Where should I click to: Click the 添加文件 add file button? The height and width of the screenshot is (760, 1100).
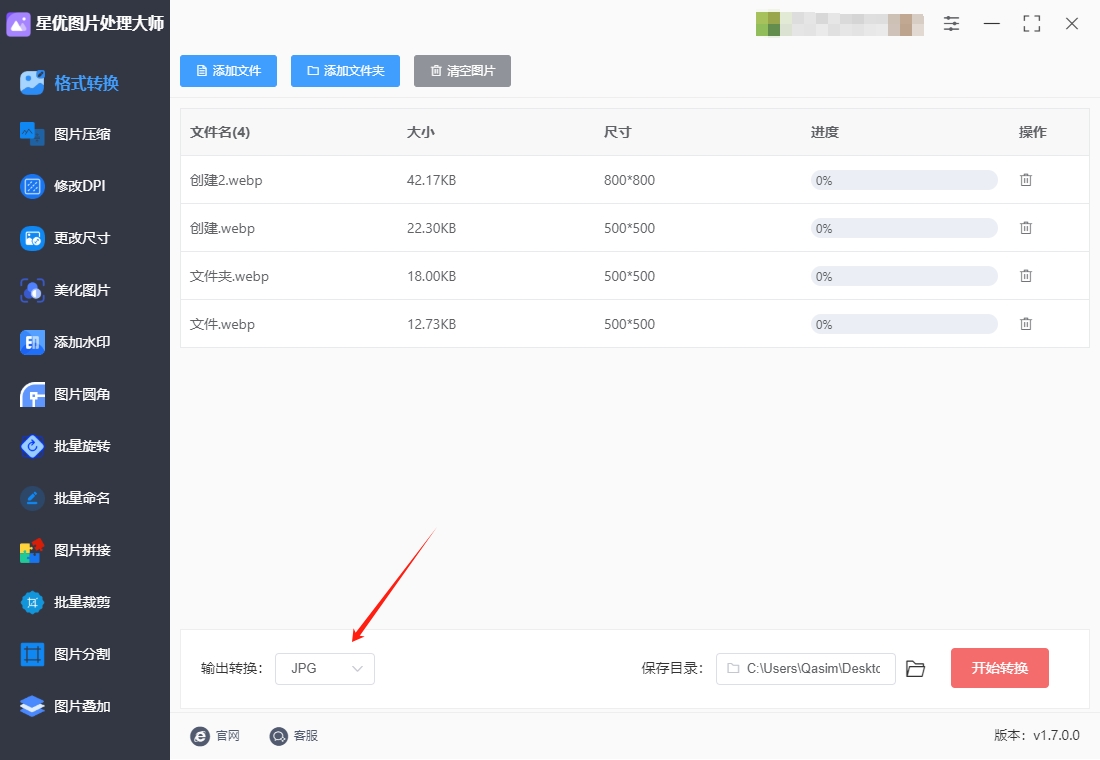(228, 71)
